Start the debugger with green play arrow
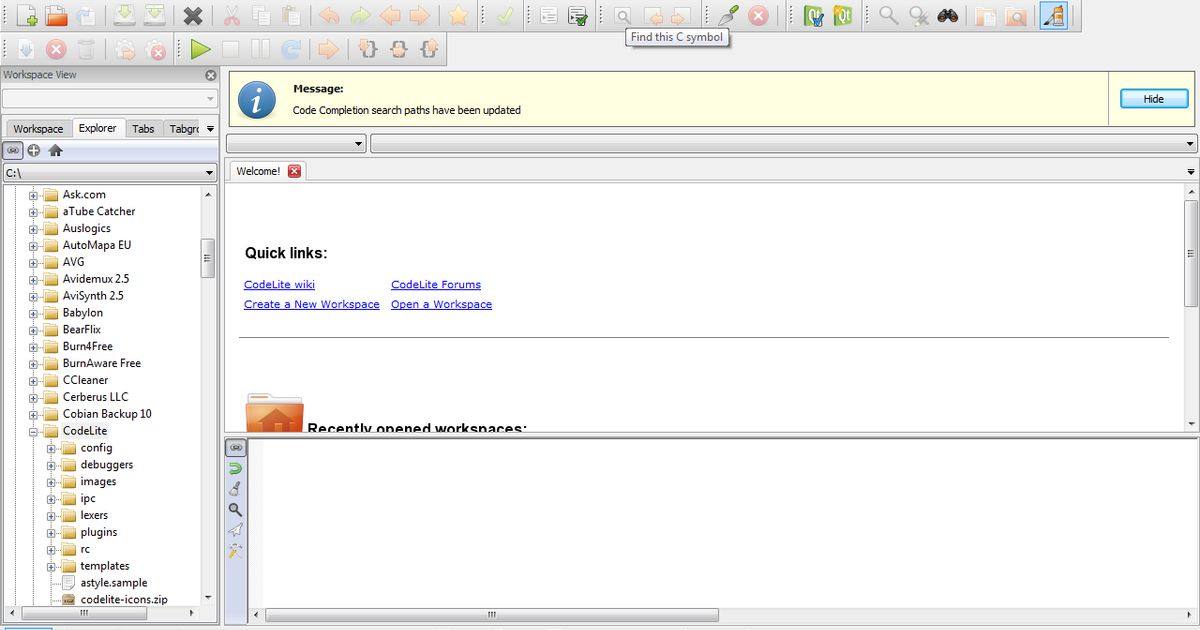The image size is (1200, 630). click(x=201, y=49)
